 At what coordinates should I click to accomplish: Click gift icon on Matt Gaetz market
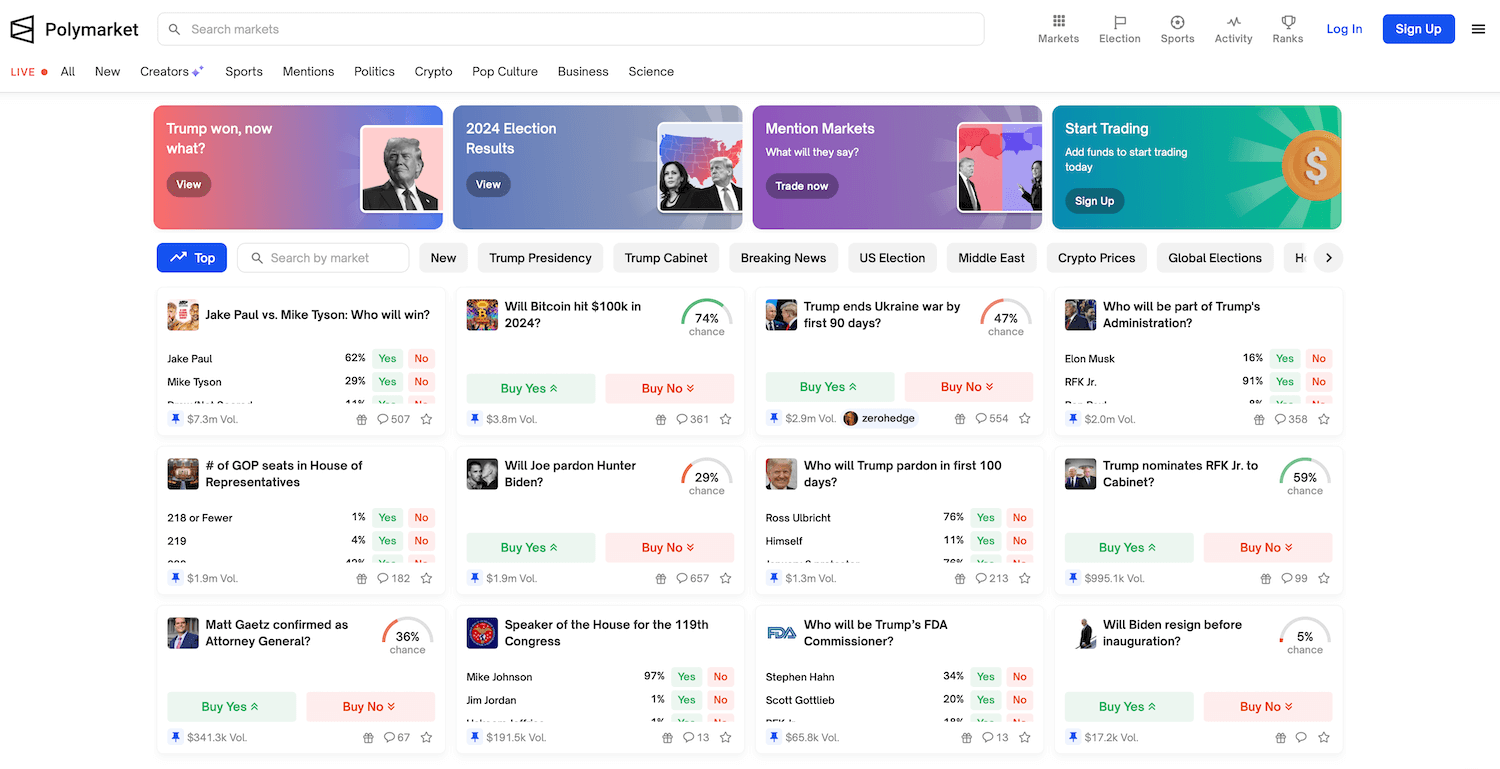368,737
